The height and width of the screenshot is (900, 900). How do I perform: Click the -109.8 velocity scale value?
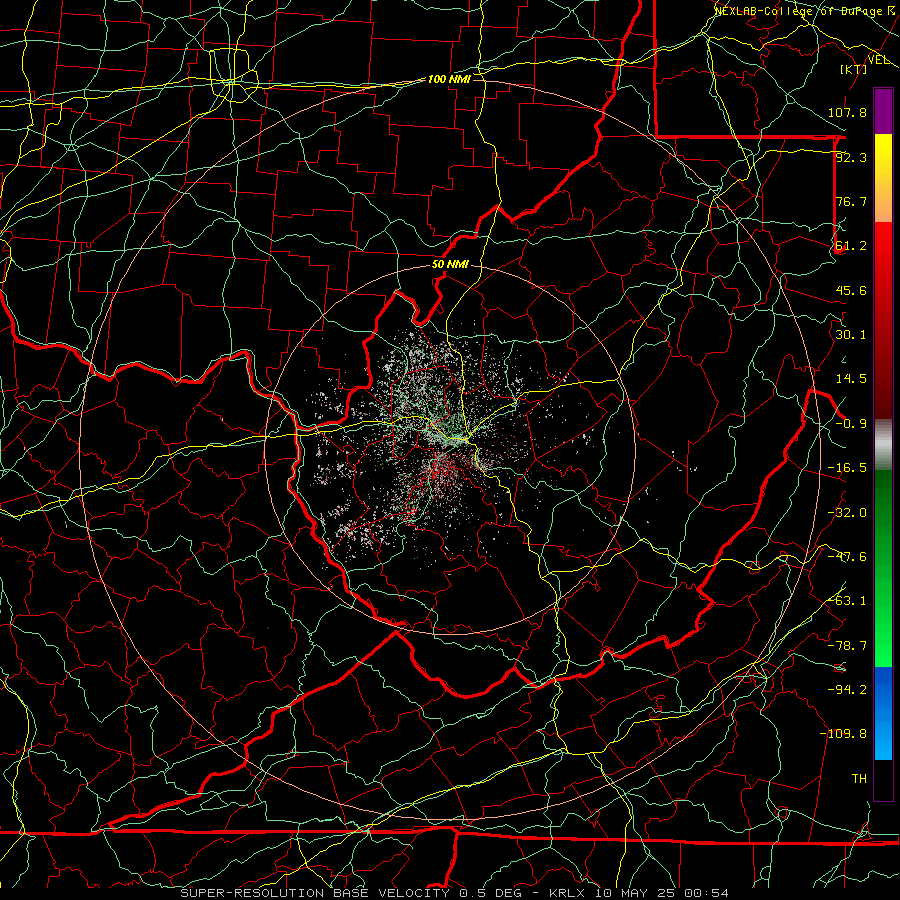[843, 734]
